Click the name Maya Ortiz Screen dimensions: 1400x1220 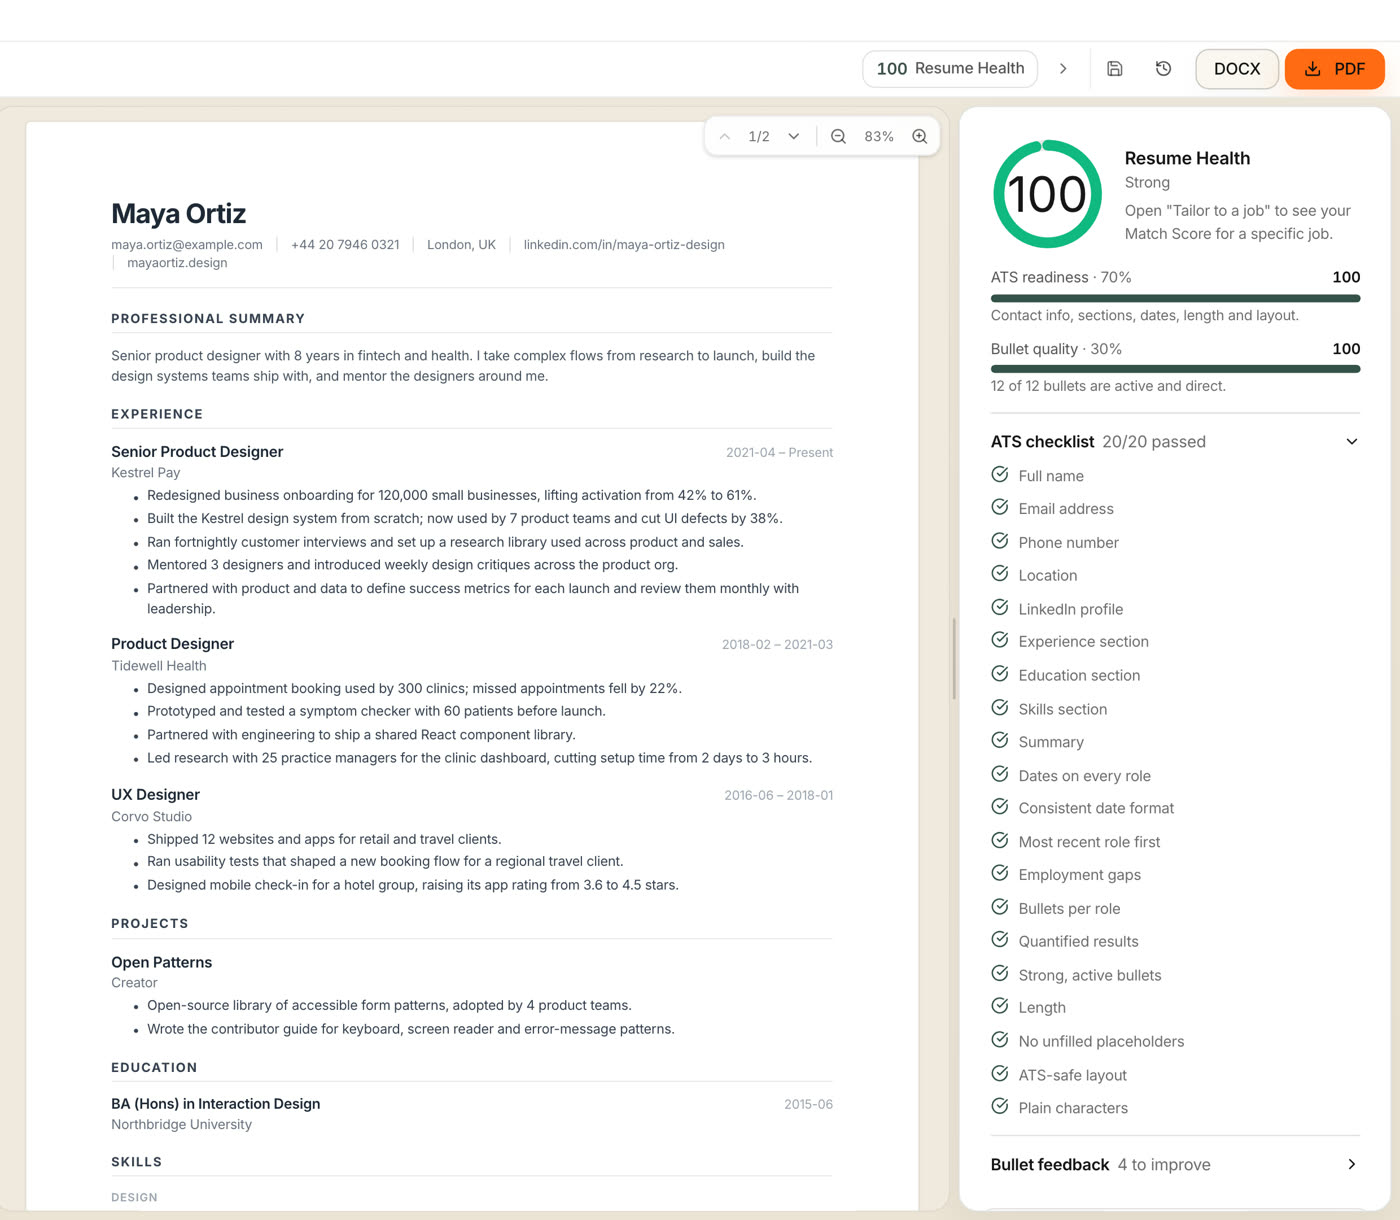(179, 214)
